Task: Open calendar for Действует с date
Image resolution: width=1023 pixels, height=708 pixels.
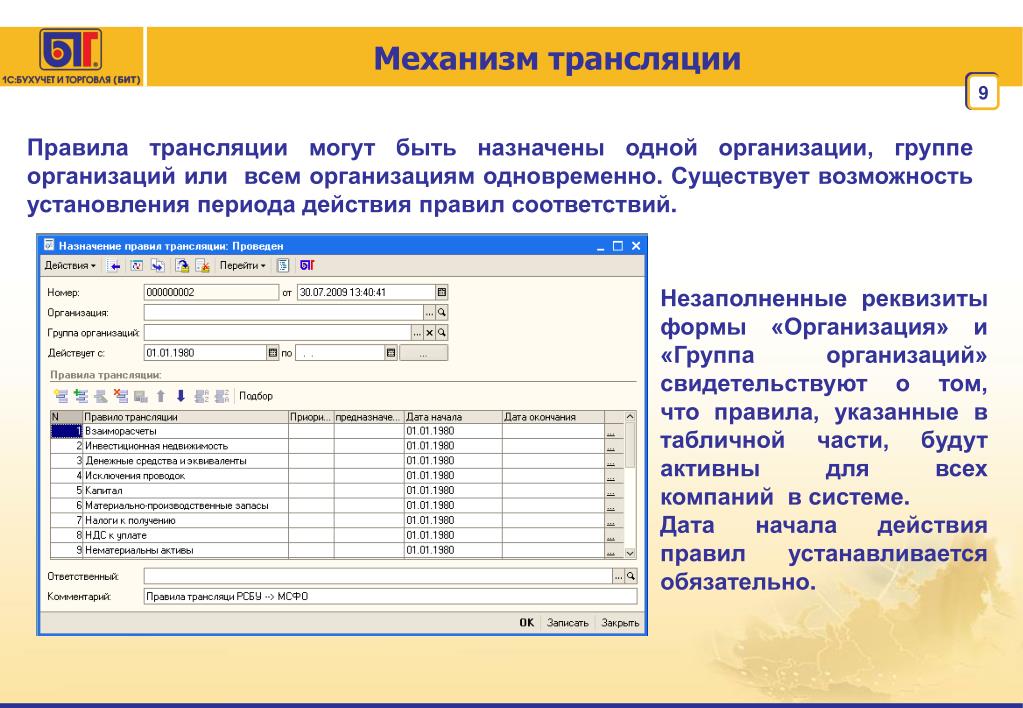Action: pos(273,353)
